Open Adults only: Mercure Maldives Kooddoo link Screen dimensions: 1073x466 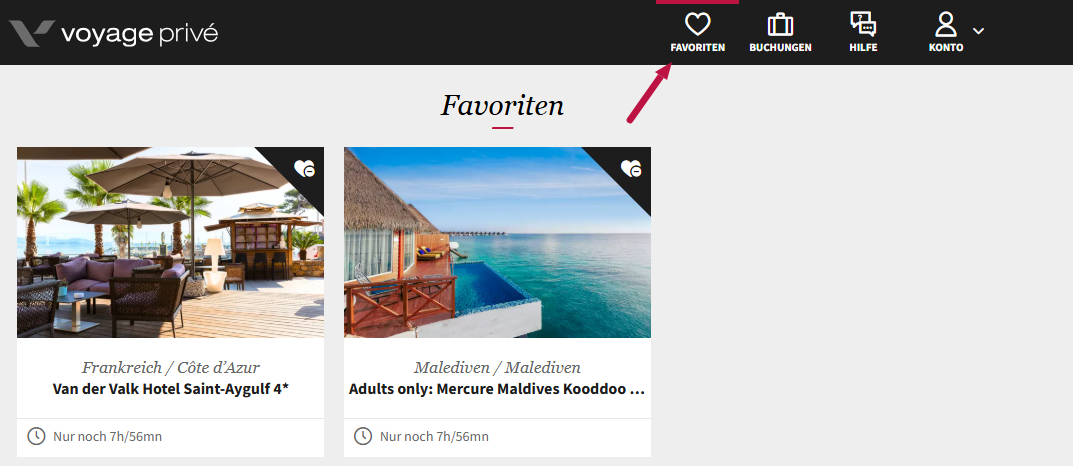[497, 389]
